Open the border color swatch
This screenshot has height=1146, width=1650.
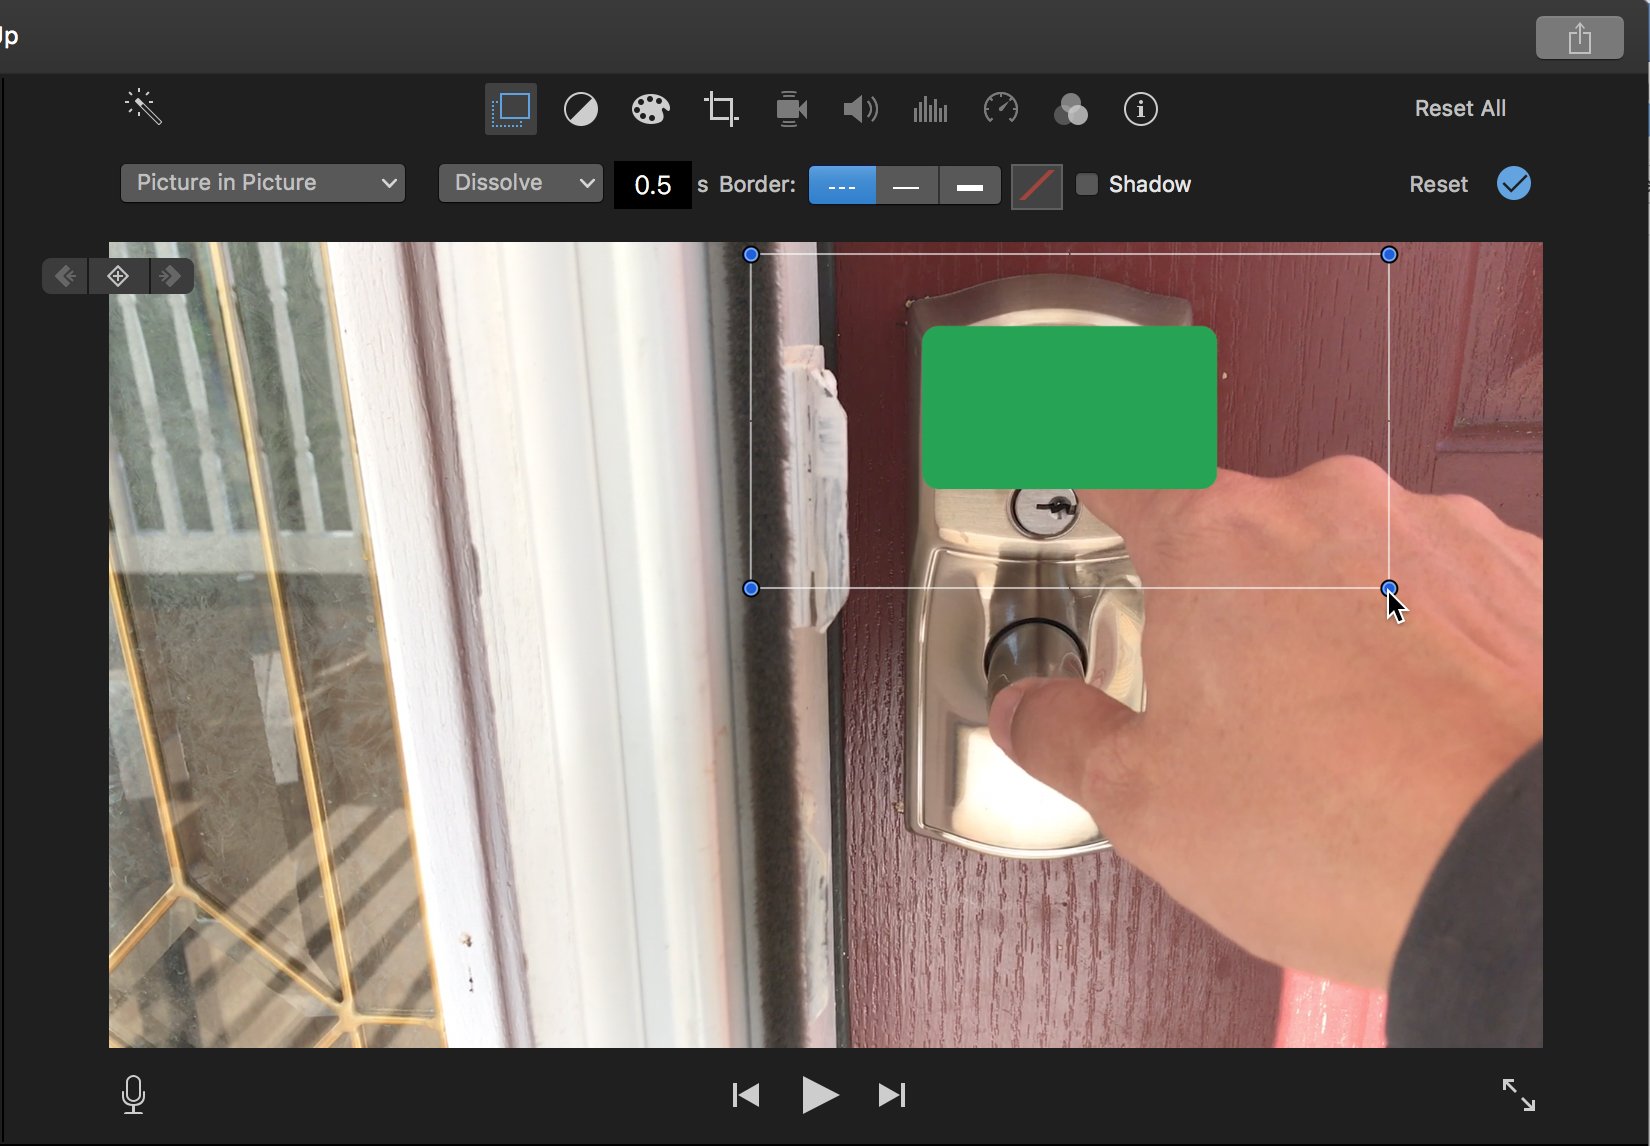point(1036,186)
